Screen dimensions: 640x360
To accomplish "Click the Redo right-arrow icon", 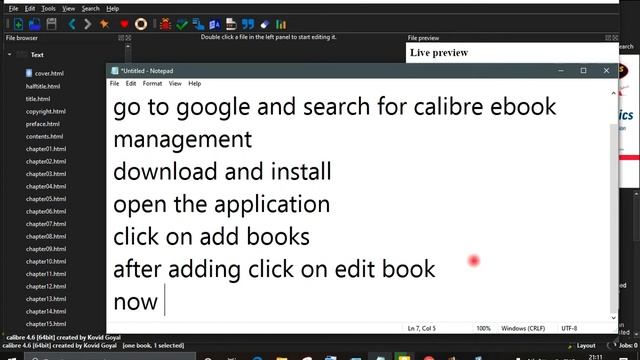I will point(87,24).
